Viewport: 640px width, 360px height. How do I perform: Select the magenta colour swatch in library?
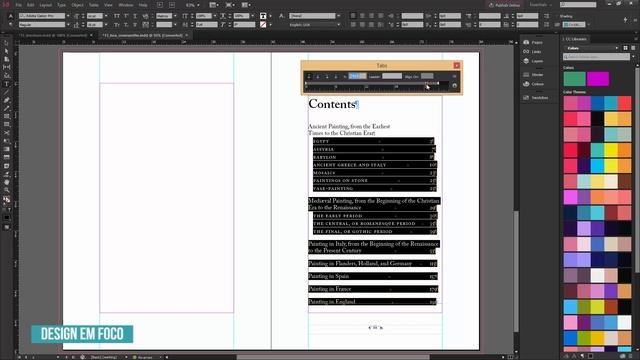pyautogui.click(x=598, y=78)
